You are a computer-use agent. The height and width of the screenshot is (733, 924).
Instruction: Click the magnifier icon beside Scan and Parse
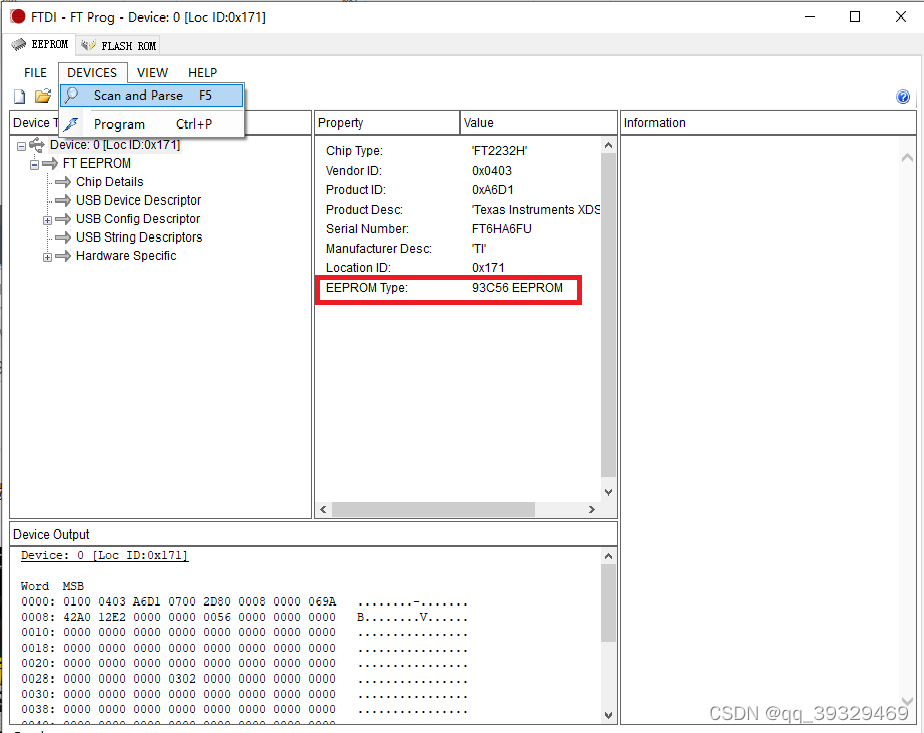[71, 95]
